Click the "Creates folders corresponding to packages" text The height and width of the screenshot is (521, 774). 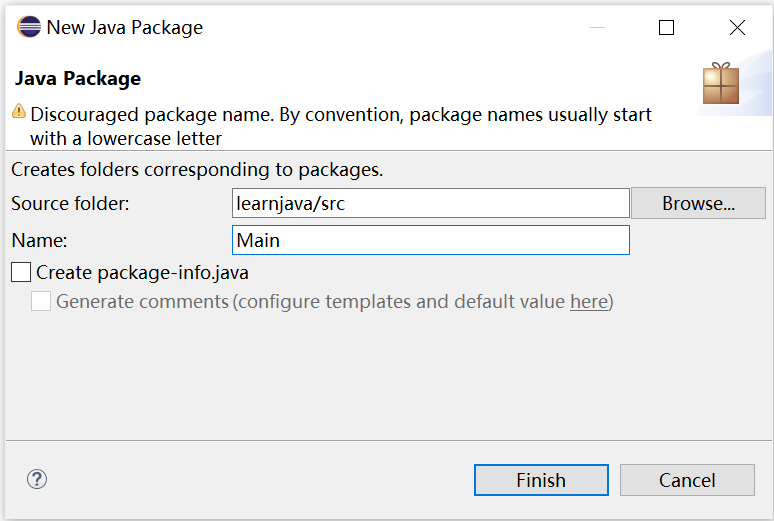pyautogui.click(x=197, y=170)
